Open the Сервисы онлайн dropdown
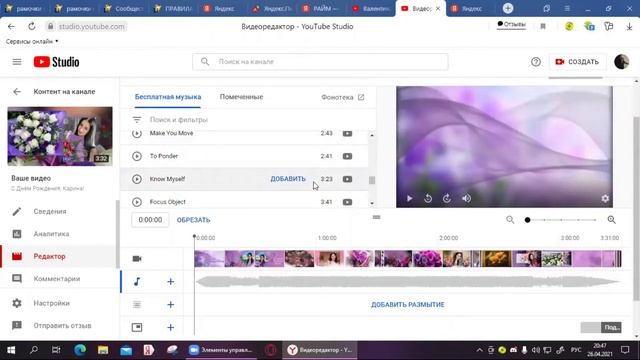Image resolution: width=640 pixels, height=360 pixels. point(32,42)
